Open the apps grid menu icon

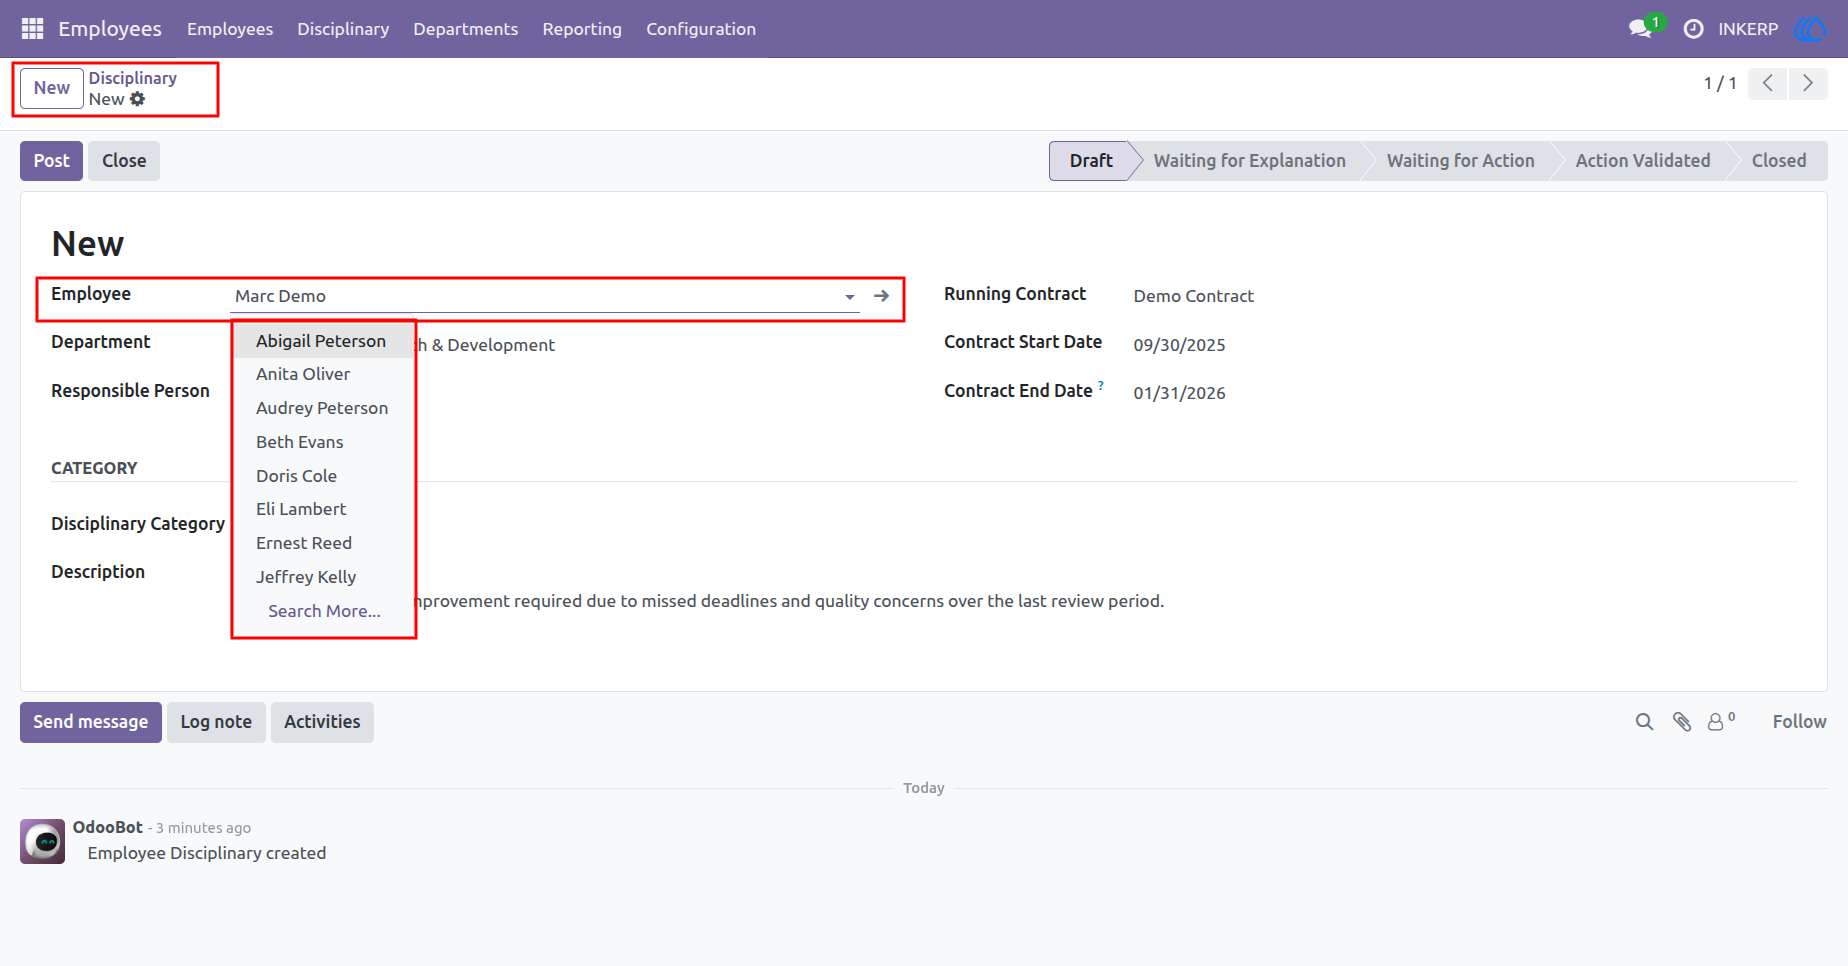coord(32,29)
